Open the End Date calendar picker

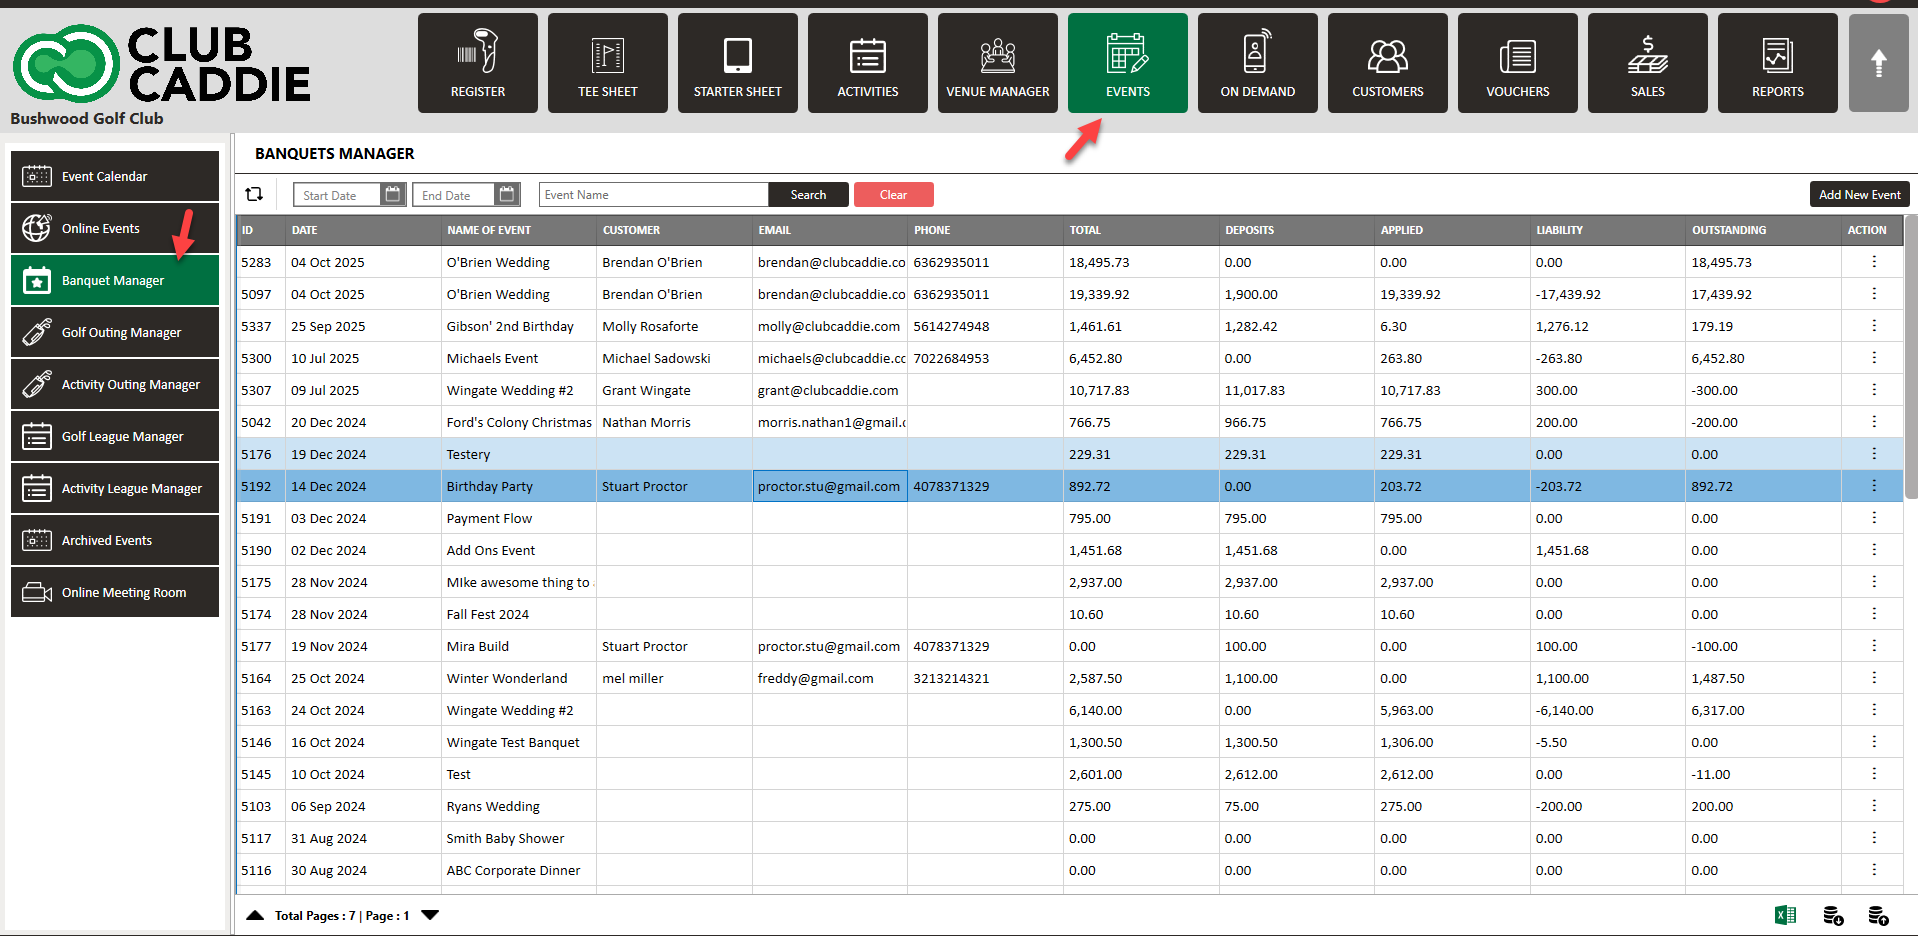(x=507, y=194)
